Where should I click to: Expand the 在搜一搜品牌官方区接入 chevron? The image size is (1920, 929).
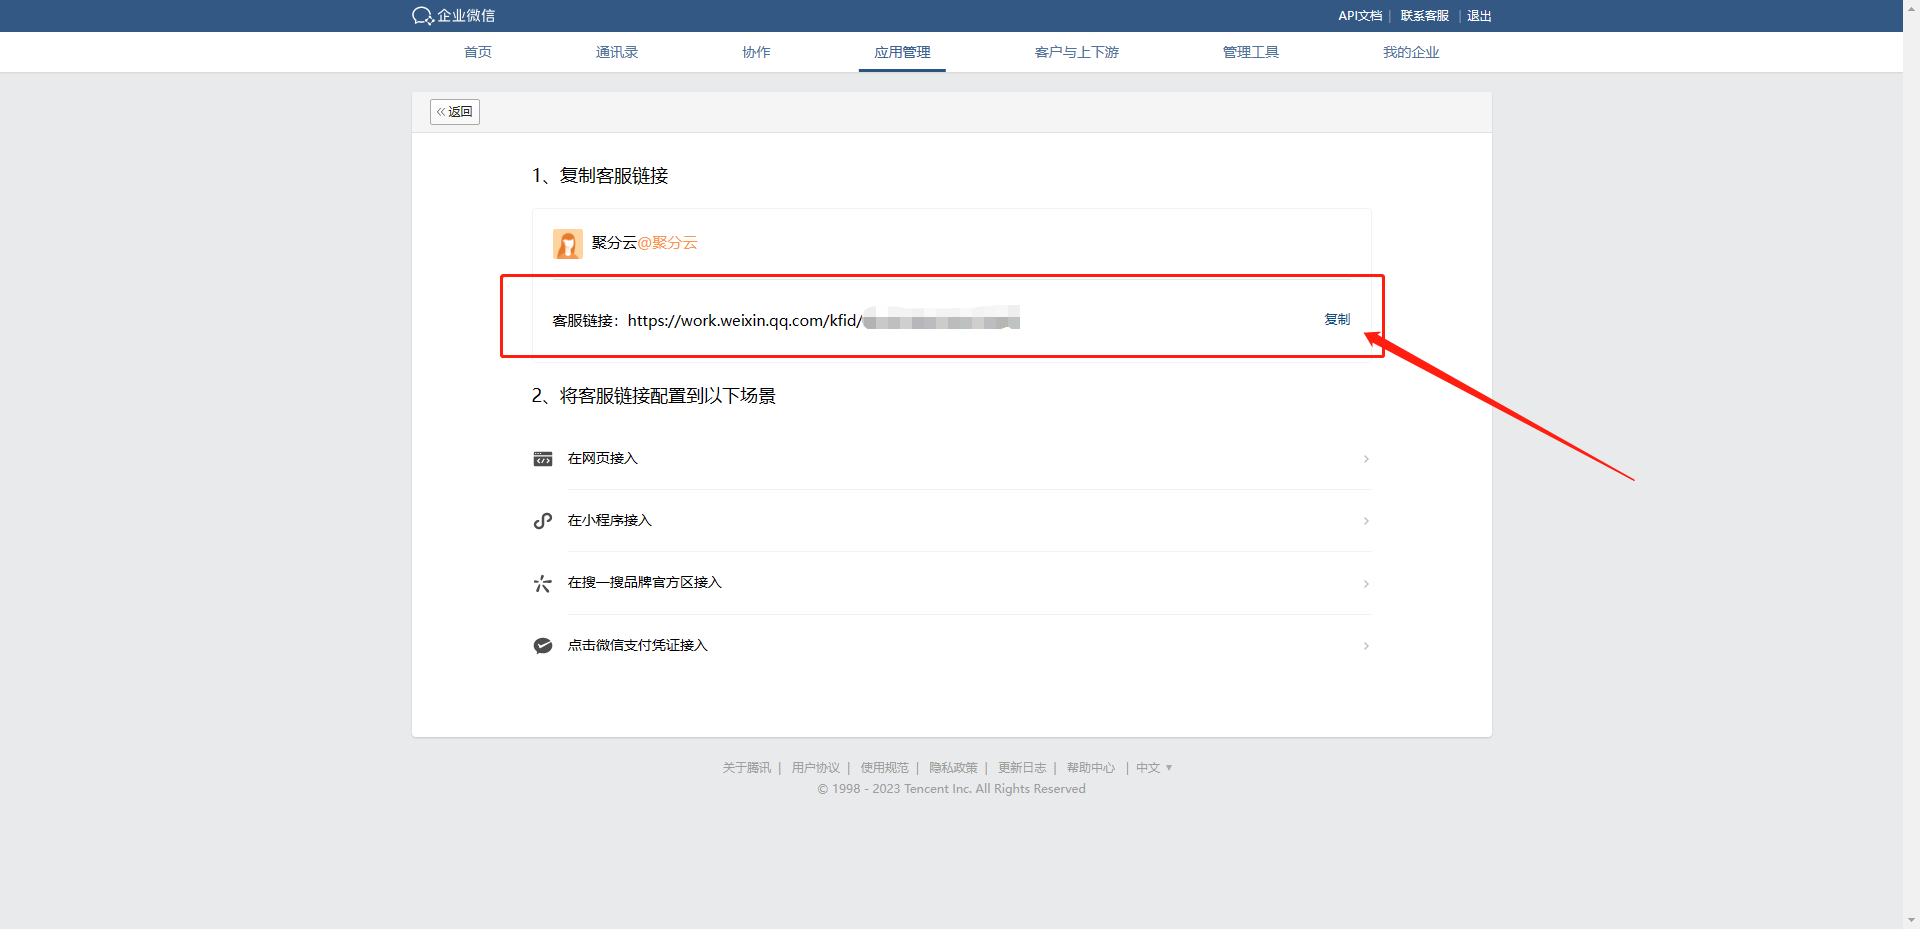tap(1366, 583)
